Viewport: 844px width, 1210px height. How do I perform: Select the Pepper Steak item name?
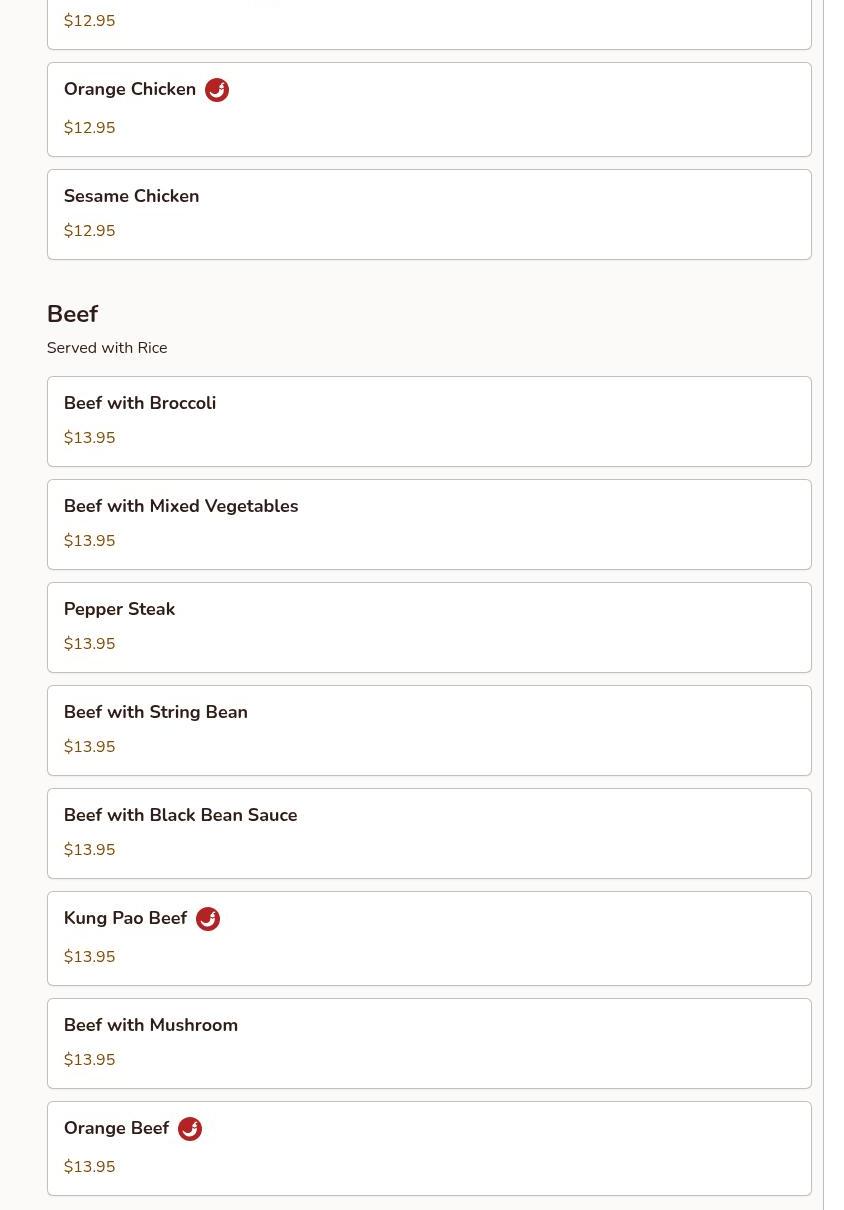[119, 609]
